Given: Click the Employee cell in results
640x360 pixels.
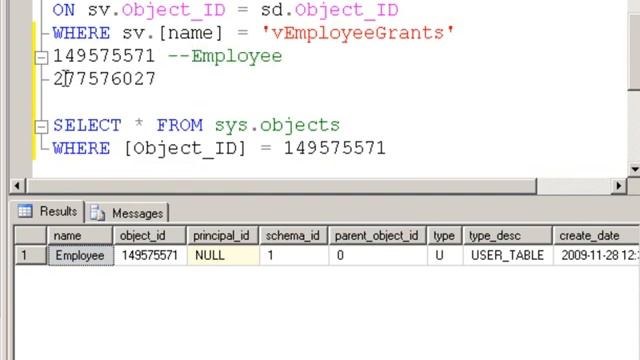Looking at the screenshot, I should coord(80,256).
